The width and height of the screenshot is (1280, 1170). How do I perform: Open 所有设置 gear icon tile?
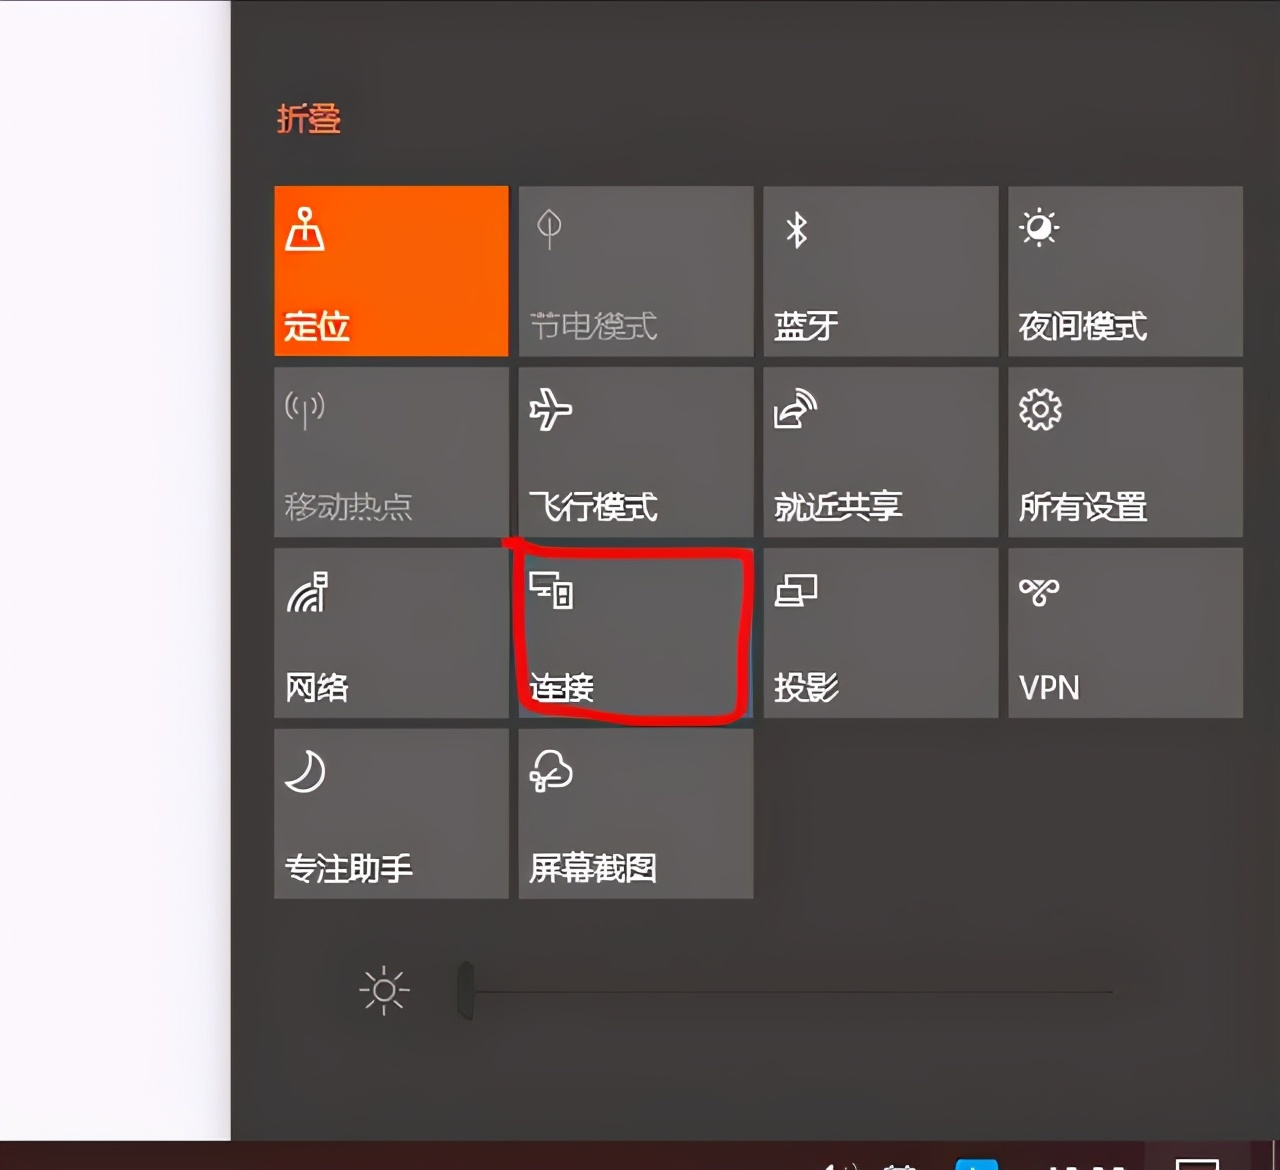click(x=1125, y=452)
